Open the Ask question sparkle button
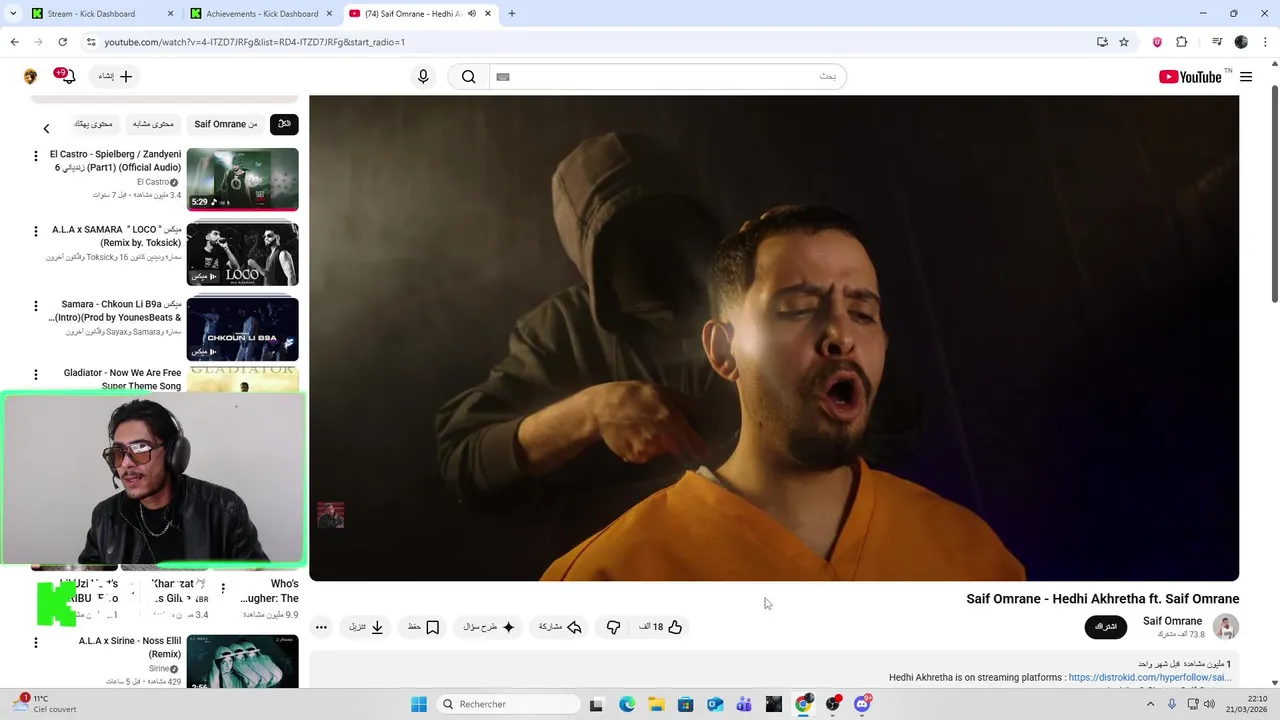This screenshot has width=1280, height=720. pos(489,627)
